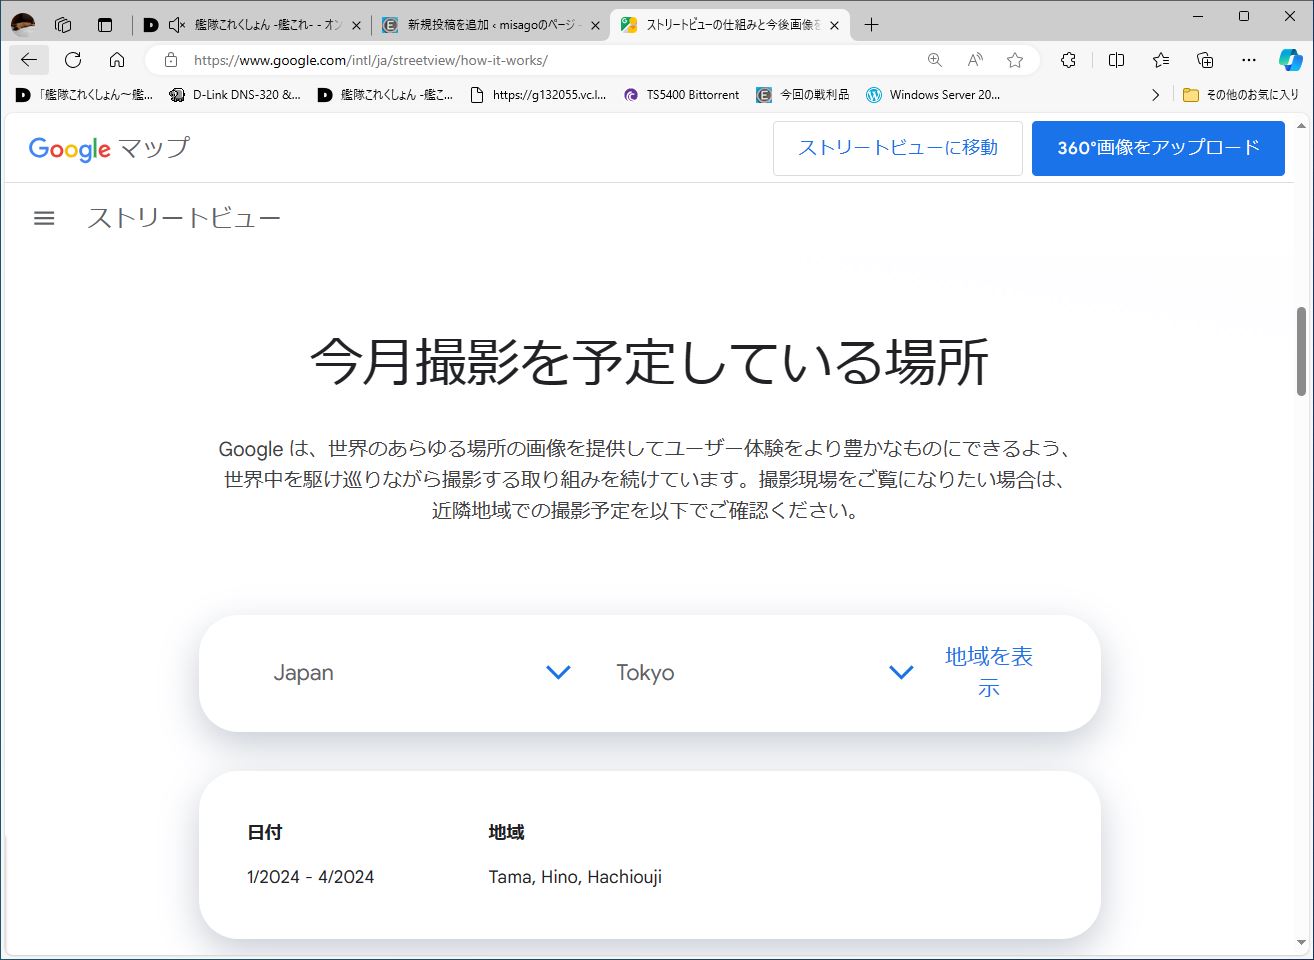Select the Tama, Hino, Hachiouji text
1314x960 pixels.
(x=575, y=877)
